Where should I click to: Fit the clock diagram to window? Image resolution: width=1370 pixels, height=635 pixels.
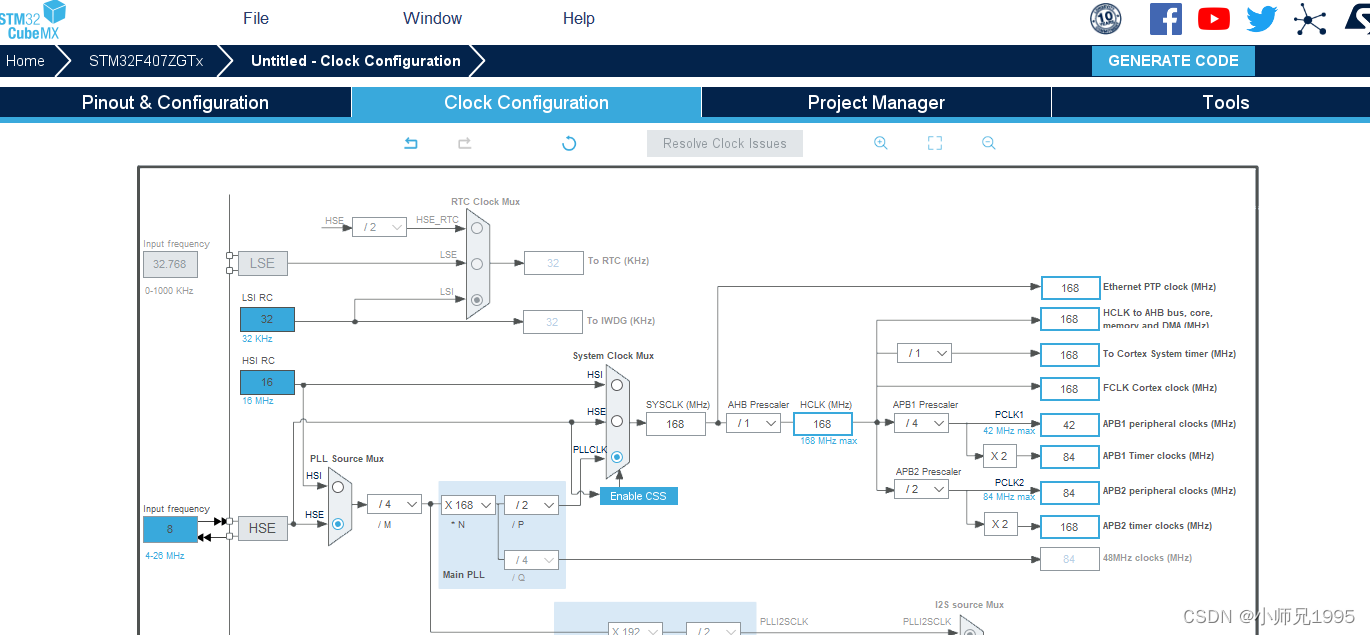(934, 143)
